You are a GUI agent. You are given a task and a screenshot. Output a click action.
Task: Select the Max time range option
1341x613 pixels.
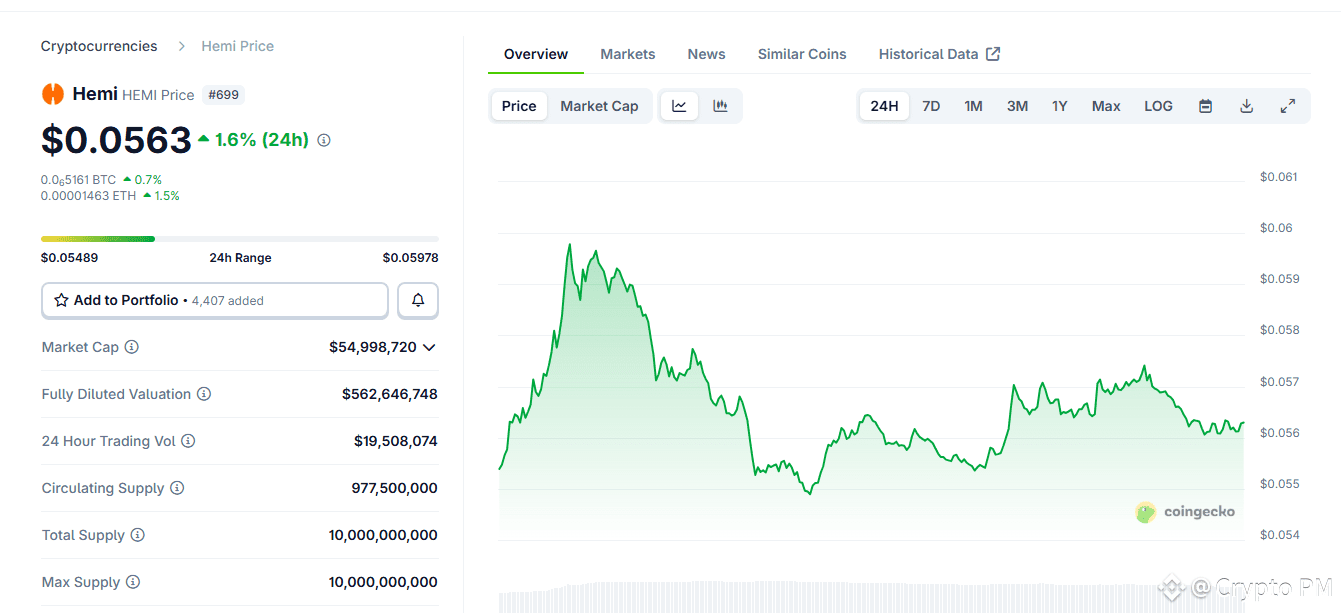tap(1106, 106)
